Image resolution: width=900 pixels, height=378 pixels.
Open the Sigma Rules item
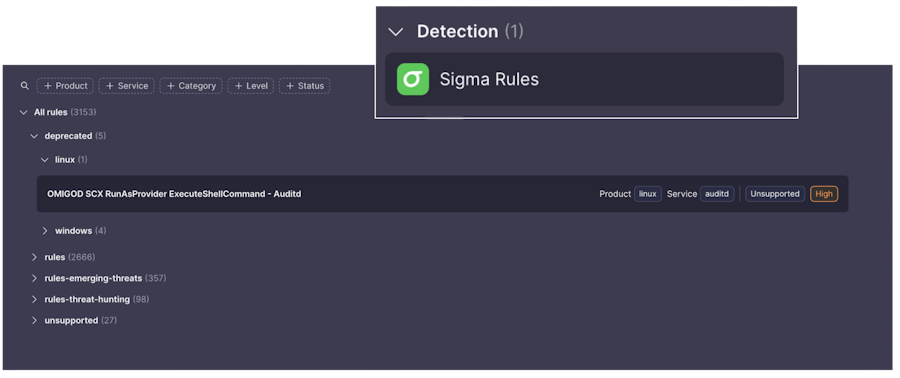(584, 79)
